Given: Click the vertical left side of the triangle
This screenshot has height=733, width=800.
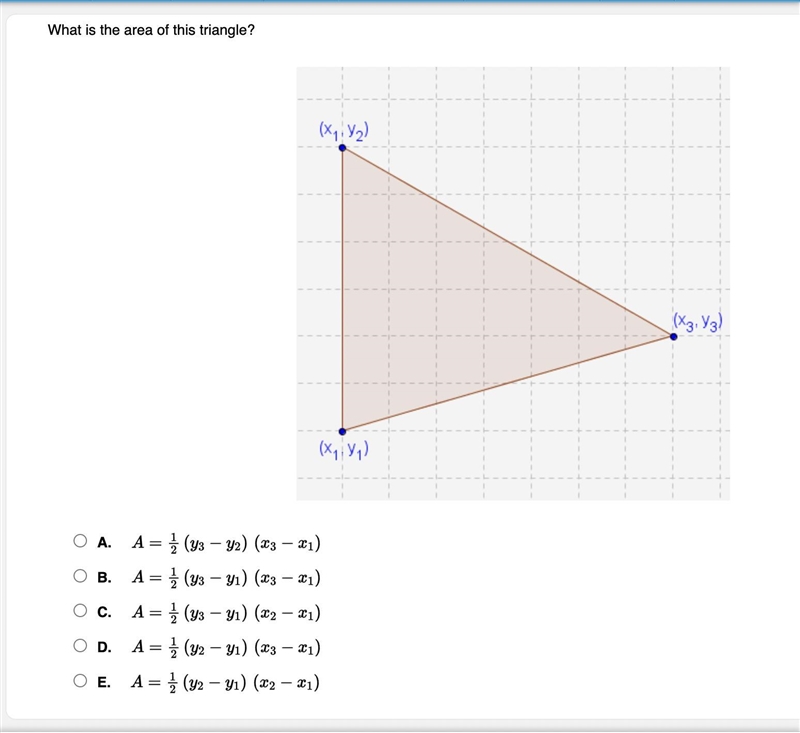Looking at the screenshot, I should pyautogui.click(x=342, y=290).
